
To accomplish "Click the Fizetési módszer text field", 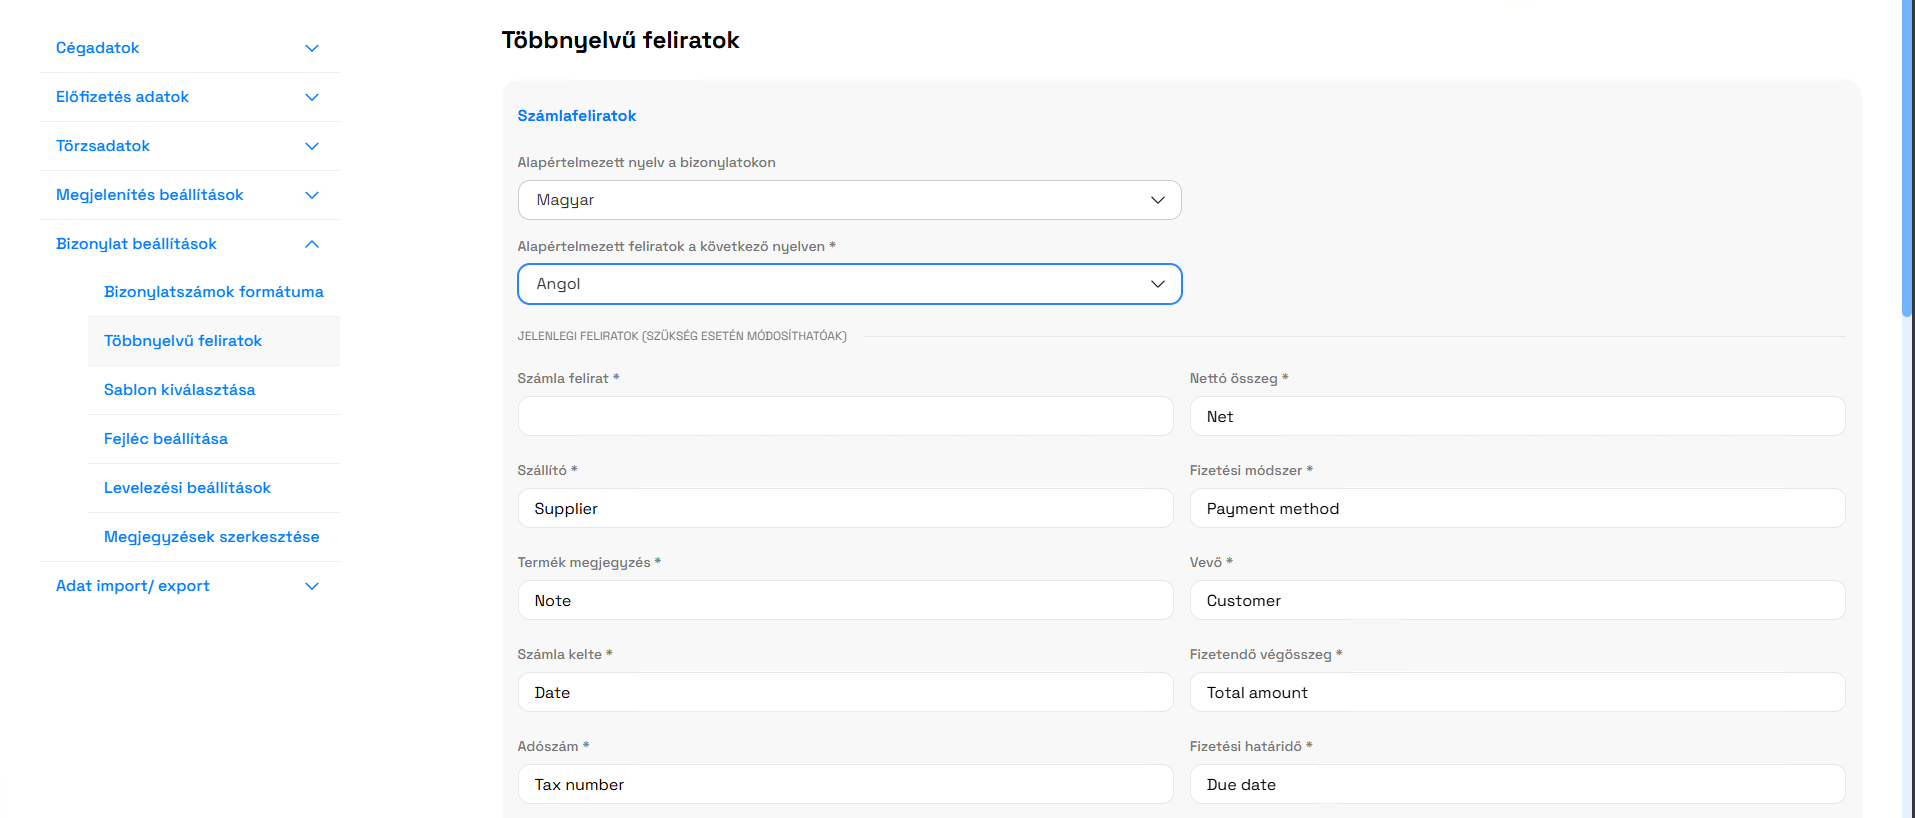I will coord(1517,508).
